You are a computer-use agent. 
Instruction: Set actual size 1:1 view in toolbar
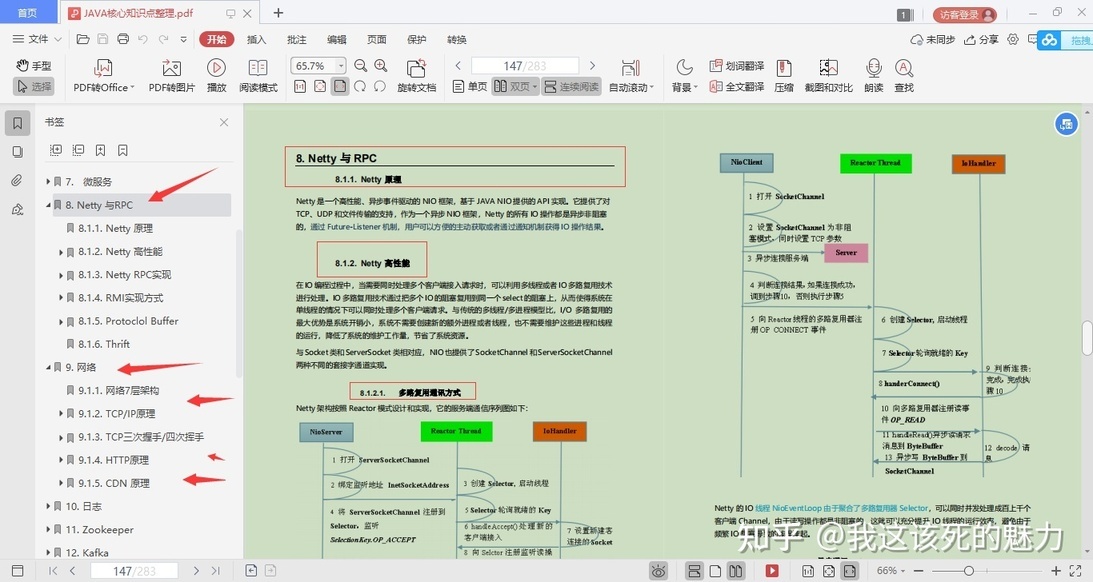click(x=300, y=86)
